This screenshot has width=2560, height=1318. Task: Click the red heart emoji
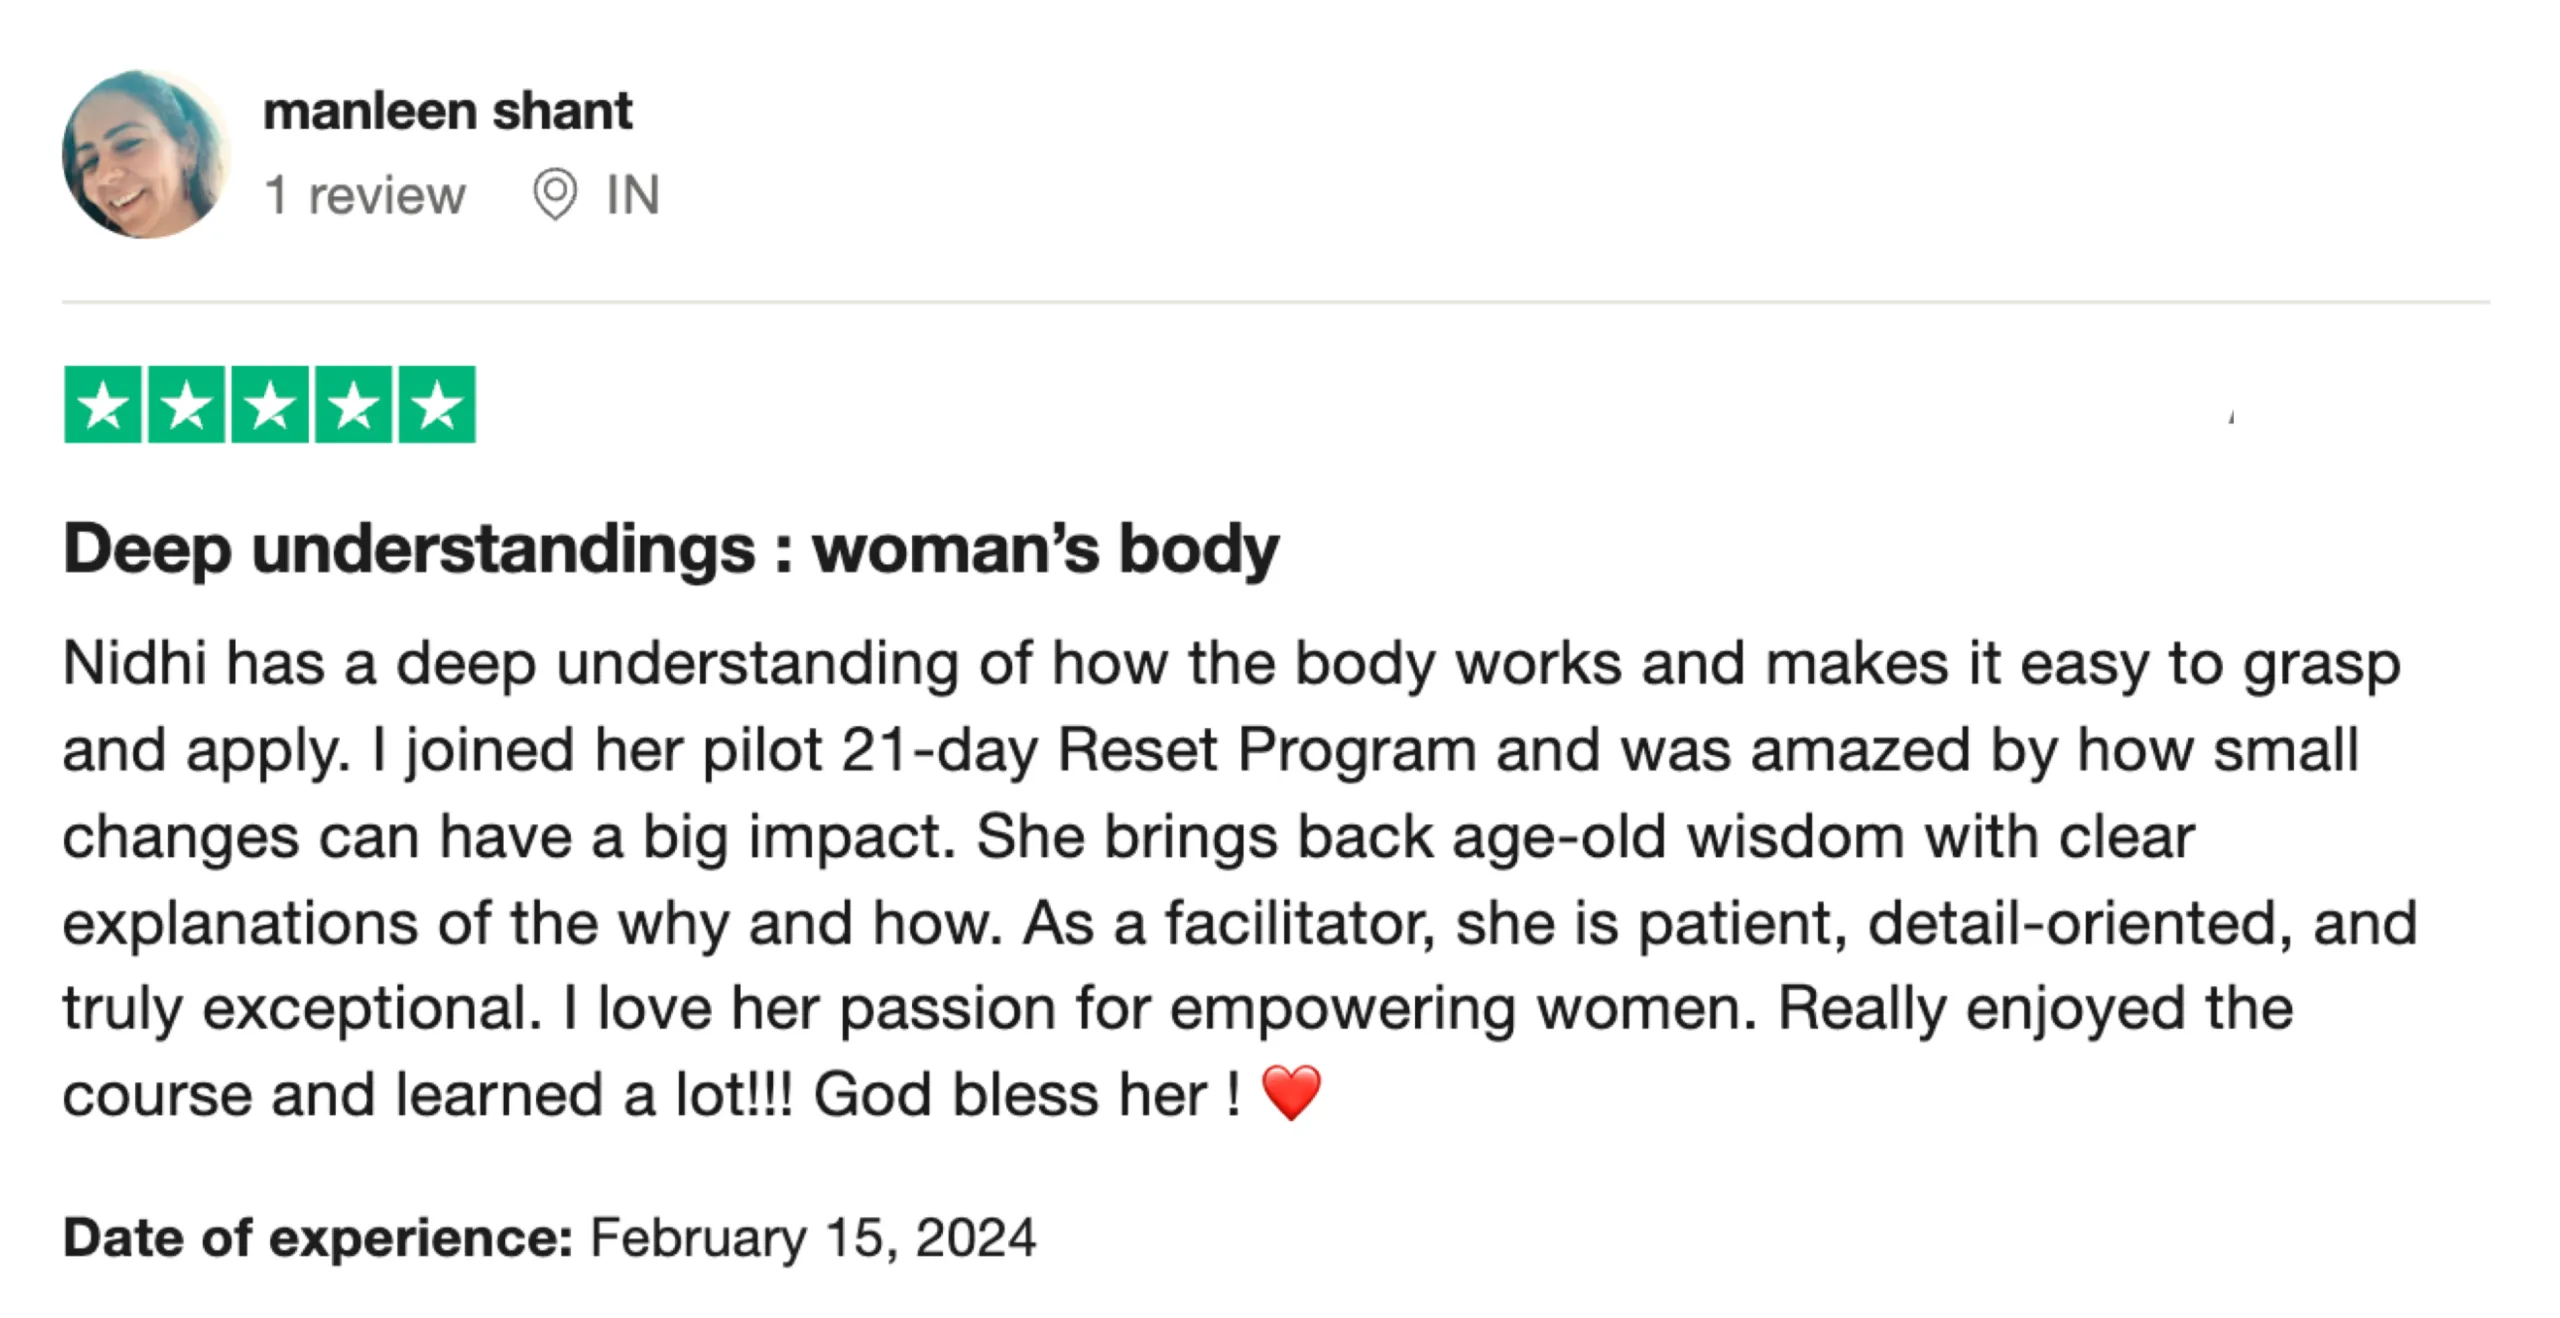pos(1292,1092)
